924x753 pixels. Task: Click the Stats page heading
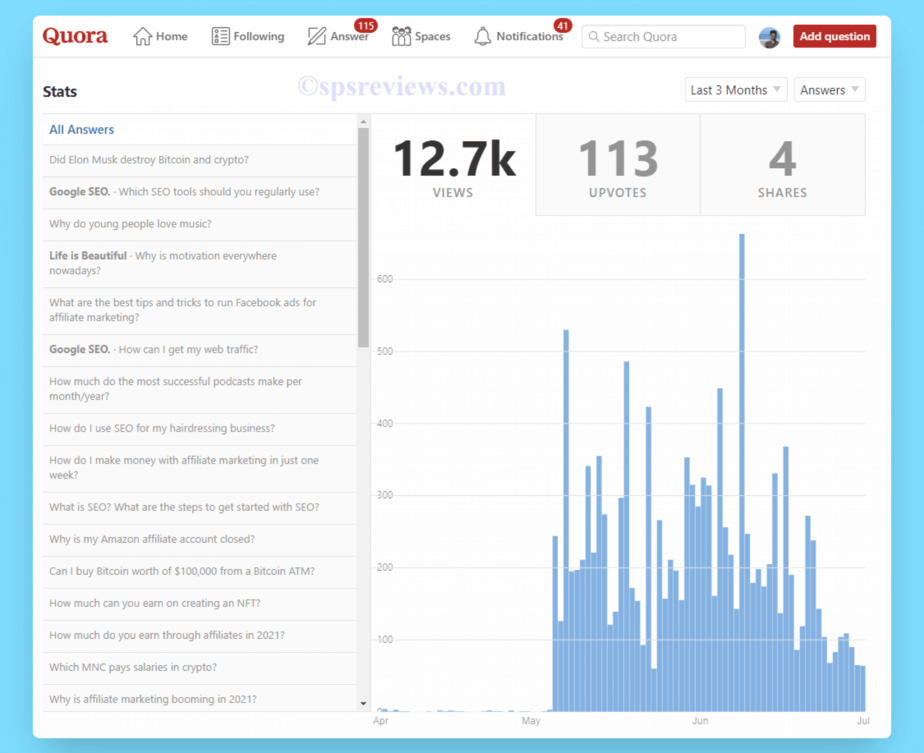60,92
